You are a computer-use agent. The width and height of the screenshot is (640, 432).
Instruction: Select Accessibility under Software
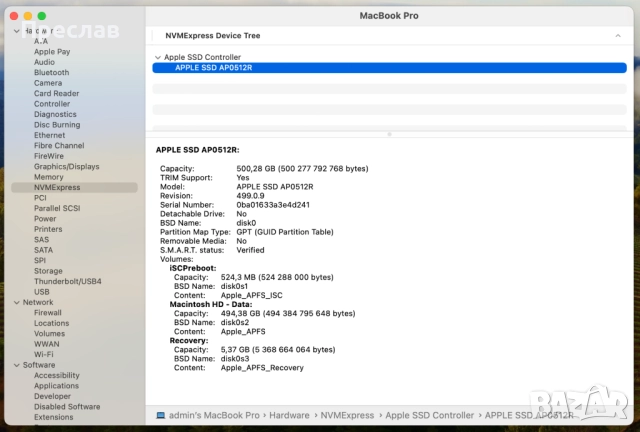click(x=56, y=376)
